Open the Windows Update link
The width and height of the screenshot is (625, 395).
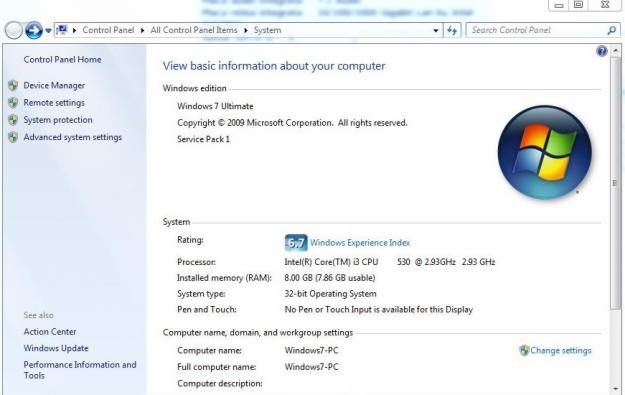pyautogui.click(x=56, y=348)
